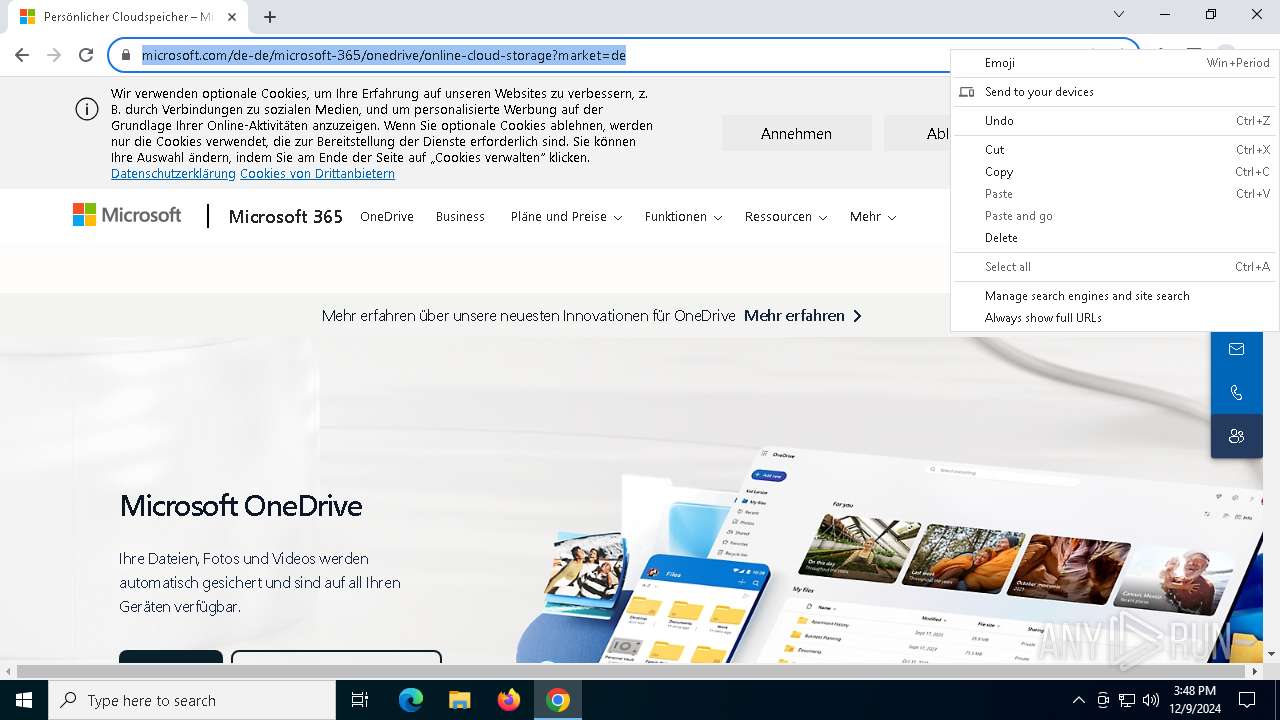Open the Datenschutzerklärung link
Image resolution: width=1280 pixels, height=720 pixels.
(173, 173)
